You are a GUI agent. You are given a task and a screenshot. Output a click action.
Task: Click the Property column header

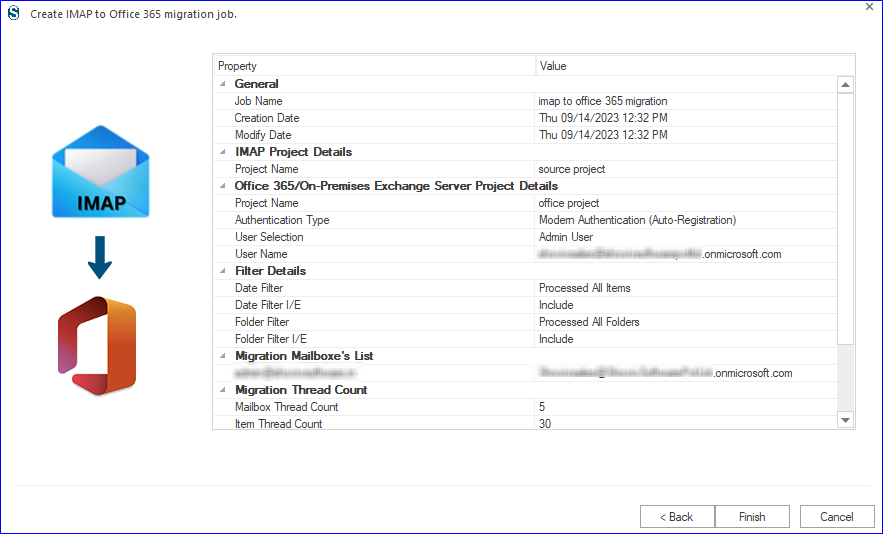click(x=374, y=66)
